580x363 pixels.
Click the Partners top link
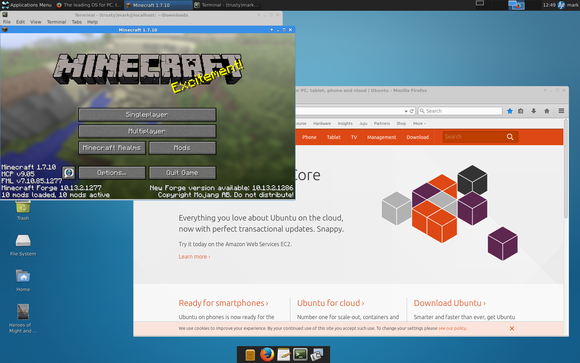382,124
